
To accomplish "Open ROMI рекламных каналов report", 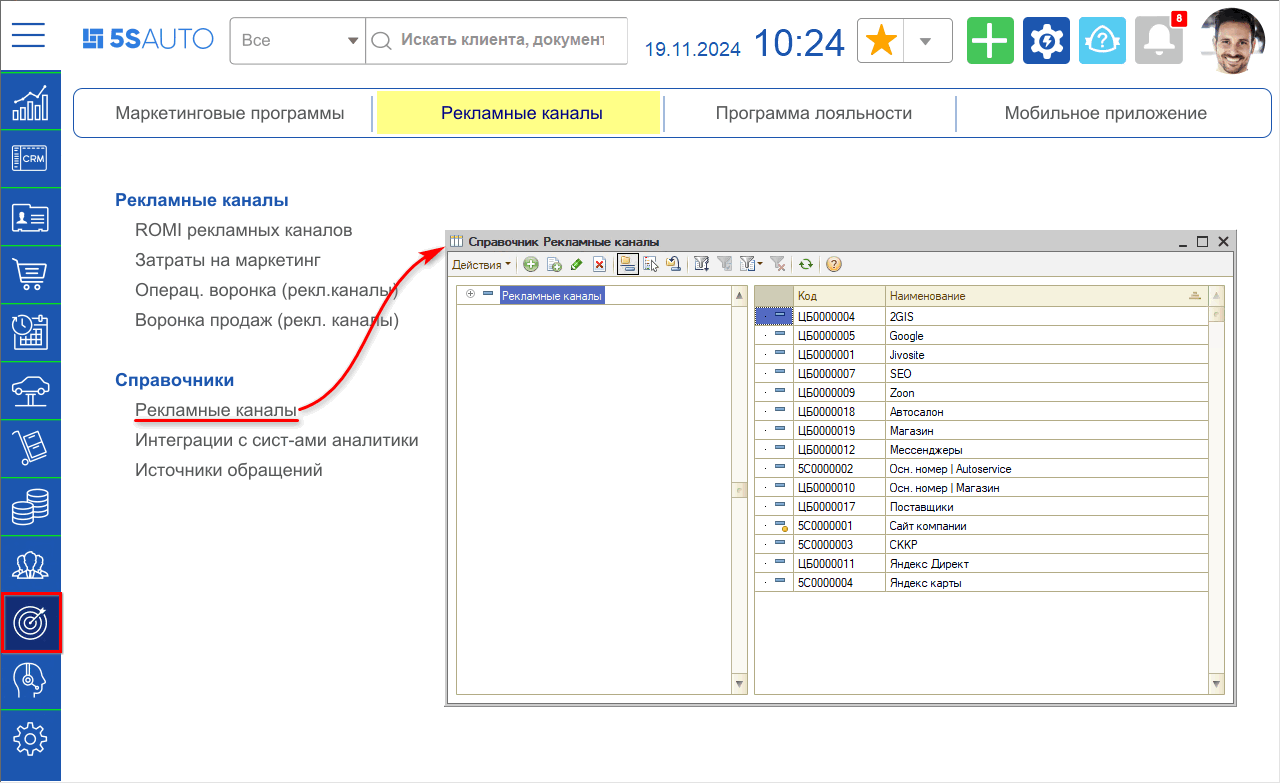I will (x=244, y=230).
